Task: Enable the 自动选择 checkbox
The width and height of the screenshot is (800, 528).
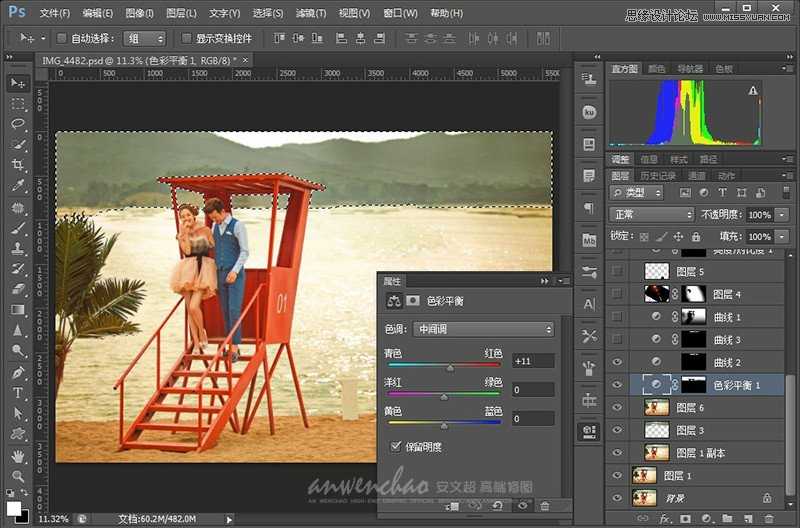Action: (x=61, y=38)
